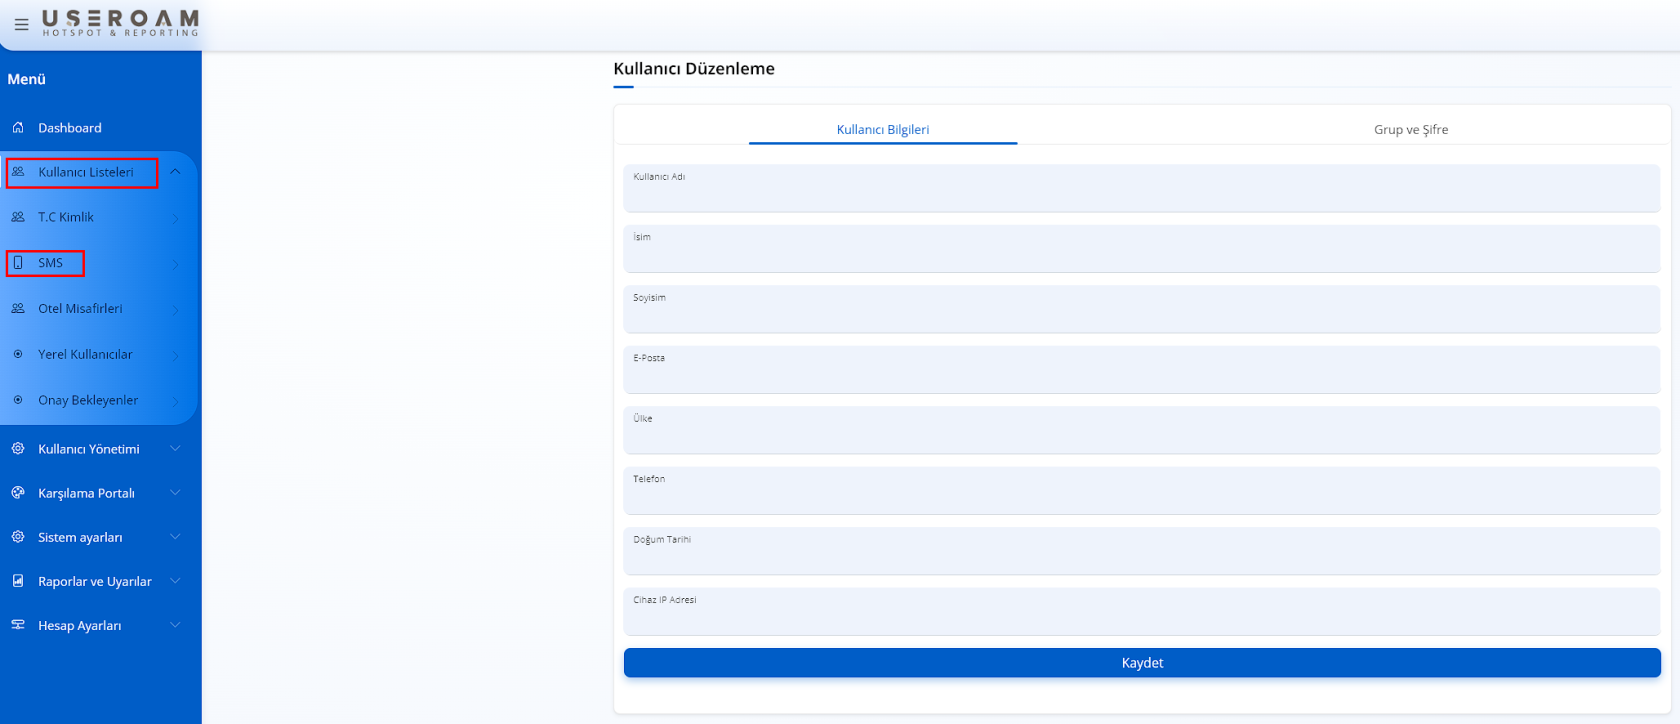Expand the Kullanıcı Yönetimi menu chevron
Image resolution: width=1680 pixels, height=724 pixels.
click(175, 449)
